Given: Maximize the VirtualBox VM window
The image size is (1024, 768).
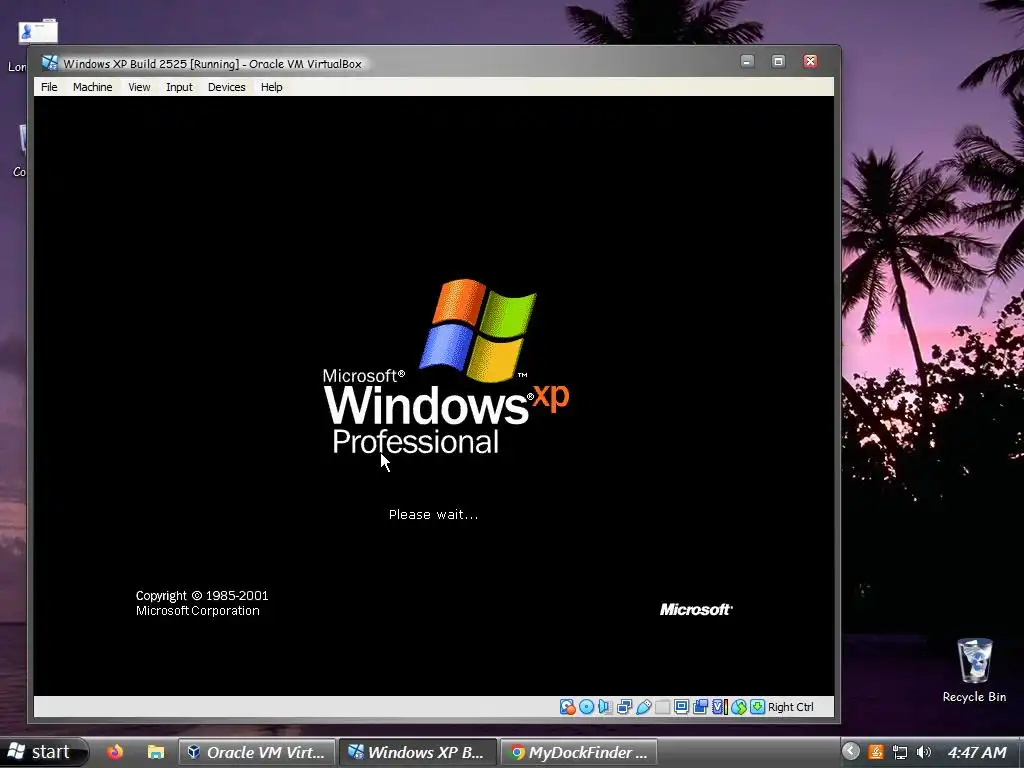Looking at the screenshot, I should click(778, 61).
